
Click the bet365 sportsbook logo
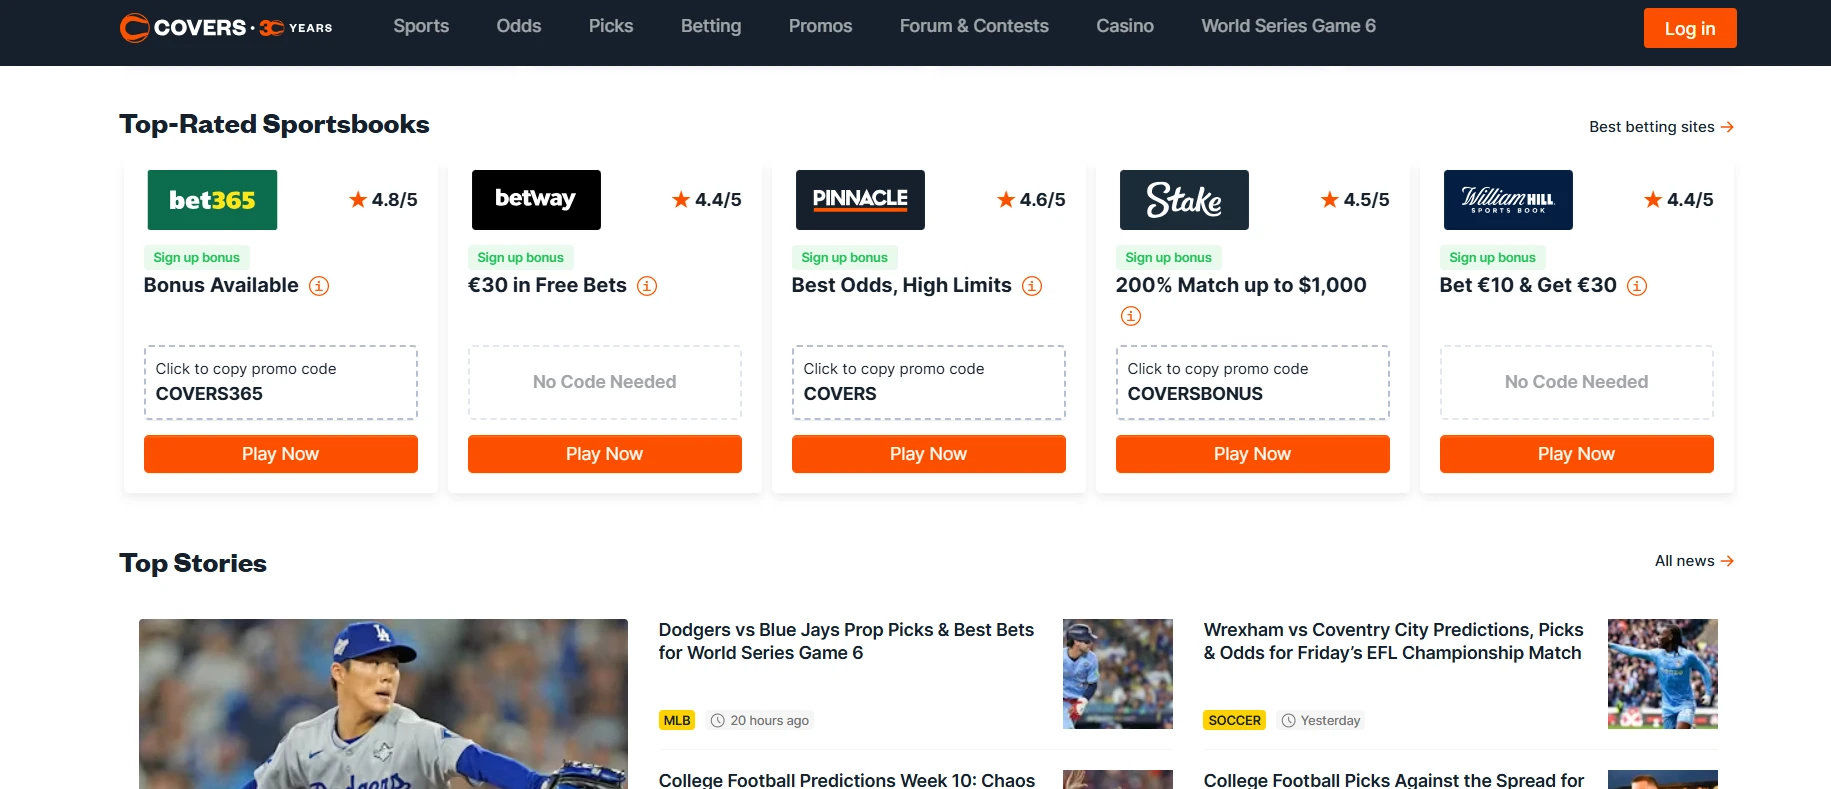(x=212, y=200)
